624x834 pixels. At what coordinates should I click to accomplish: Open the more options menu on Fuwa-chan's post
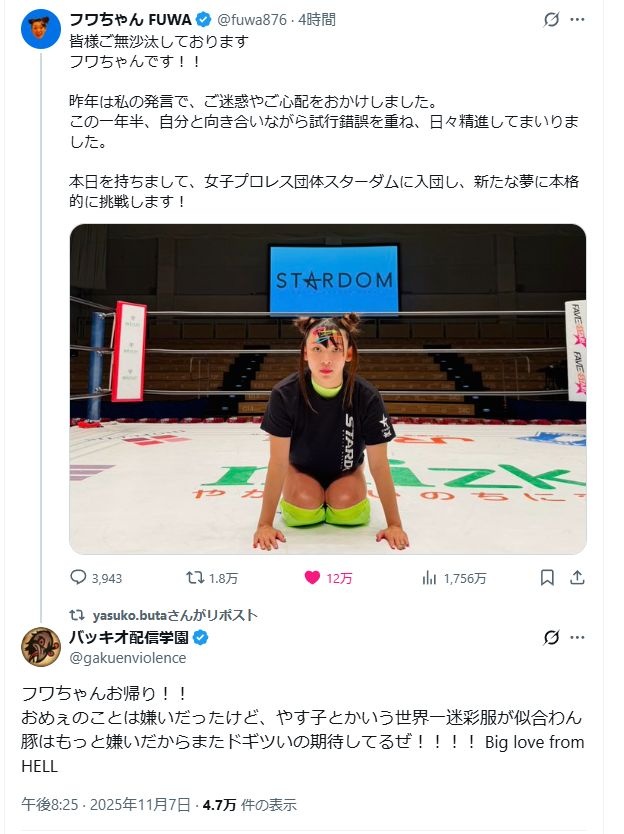577,20
